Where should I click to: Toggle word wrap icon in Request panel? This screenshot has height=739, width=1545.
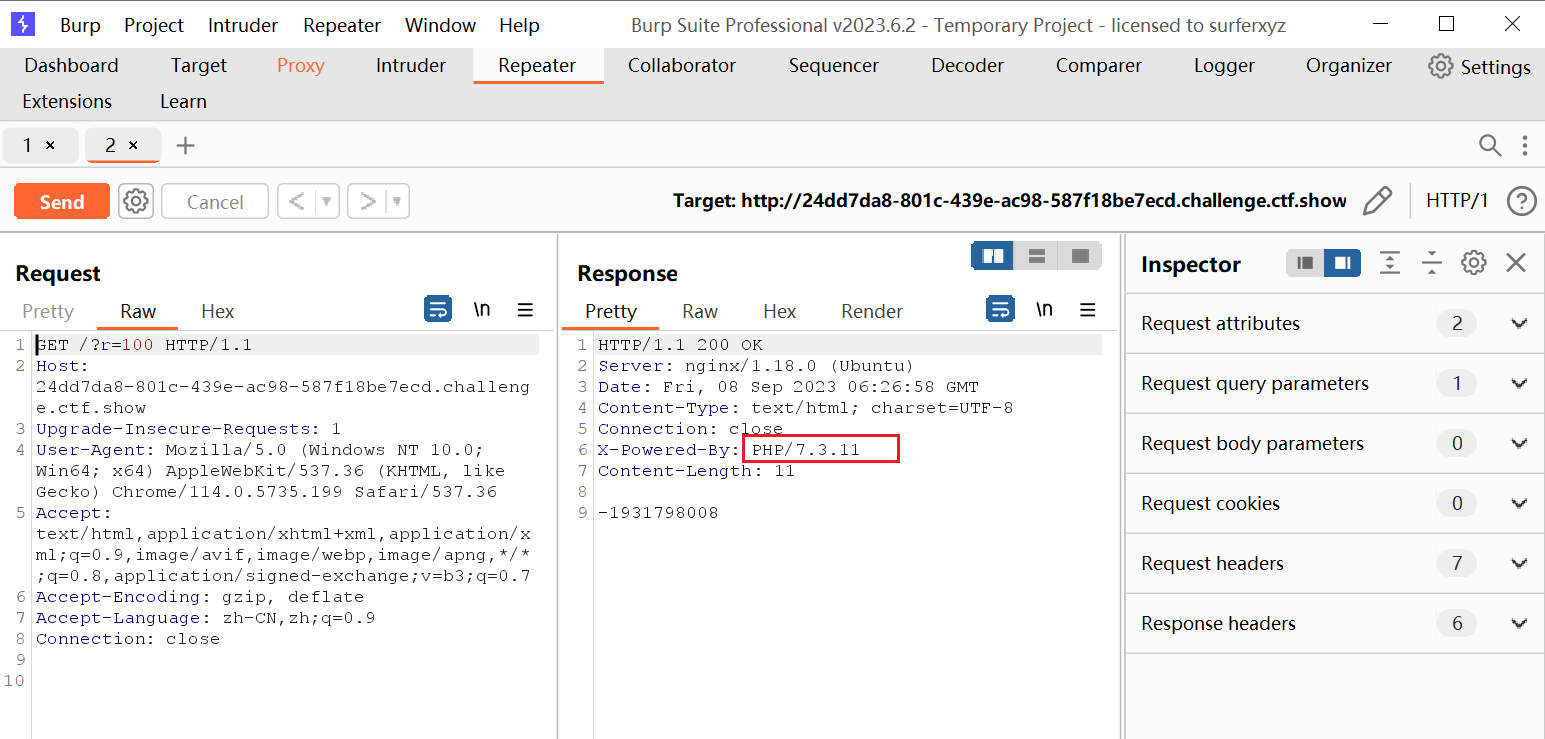click(x=438, y=310)
